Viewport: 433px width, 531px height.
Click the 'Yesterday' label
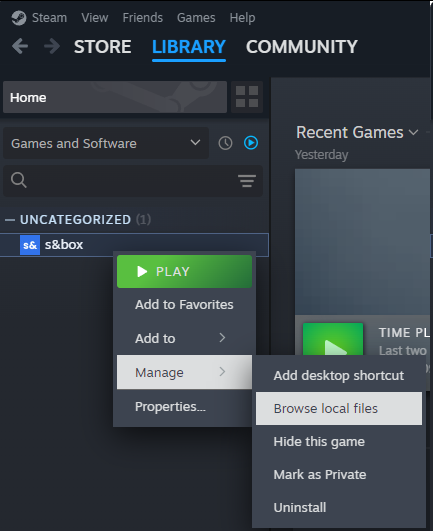321,155
